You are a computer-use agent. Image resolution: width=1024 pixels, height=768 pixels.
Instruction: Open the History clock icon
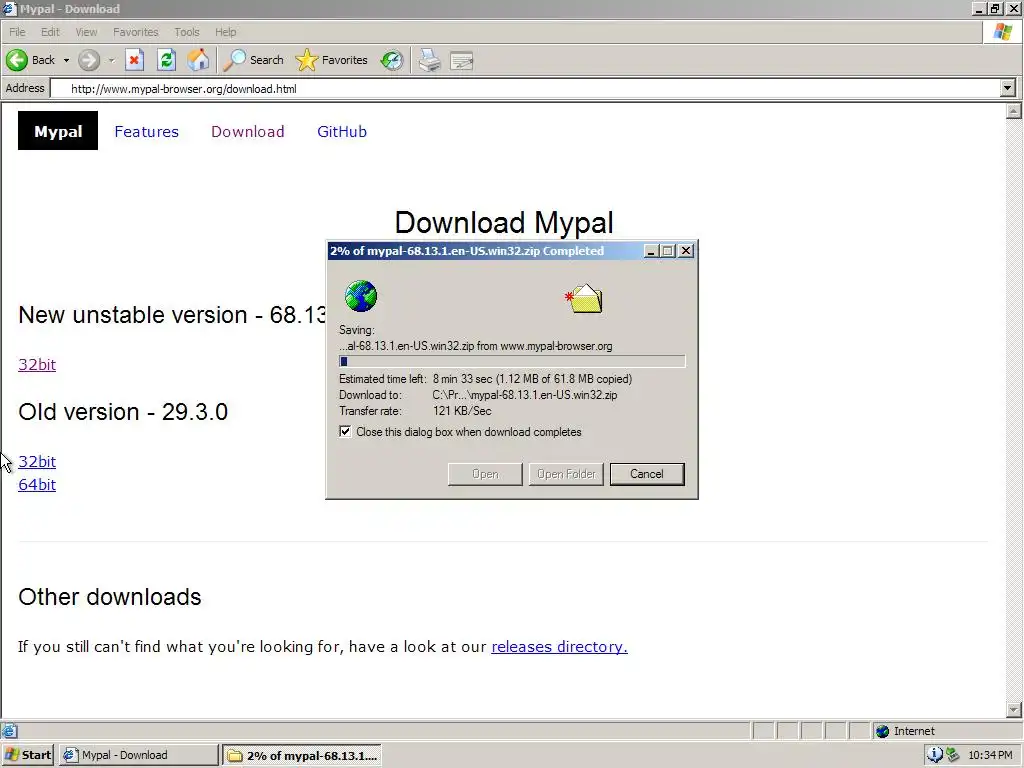pos(392,60)
